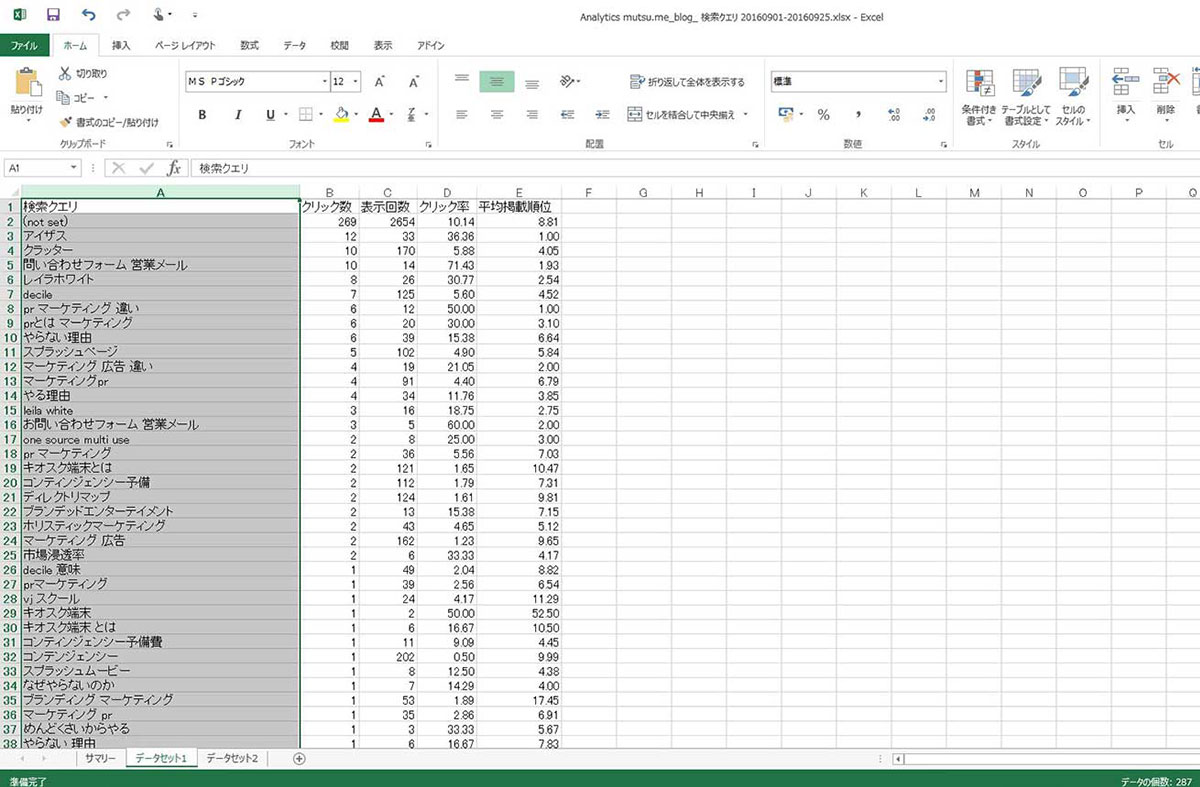Viewport: 1200px width, 787px height.
Task: Increase font size with large A icon
Action: (x=380, y=82)
